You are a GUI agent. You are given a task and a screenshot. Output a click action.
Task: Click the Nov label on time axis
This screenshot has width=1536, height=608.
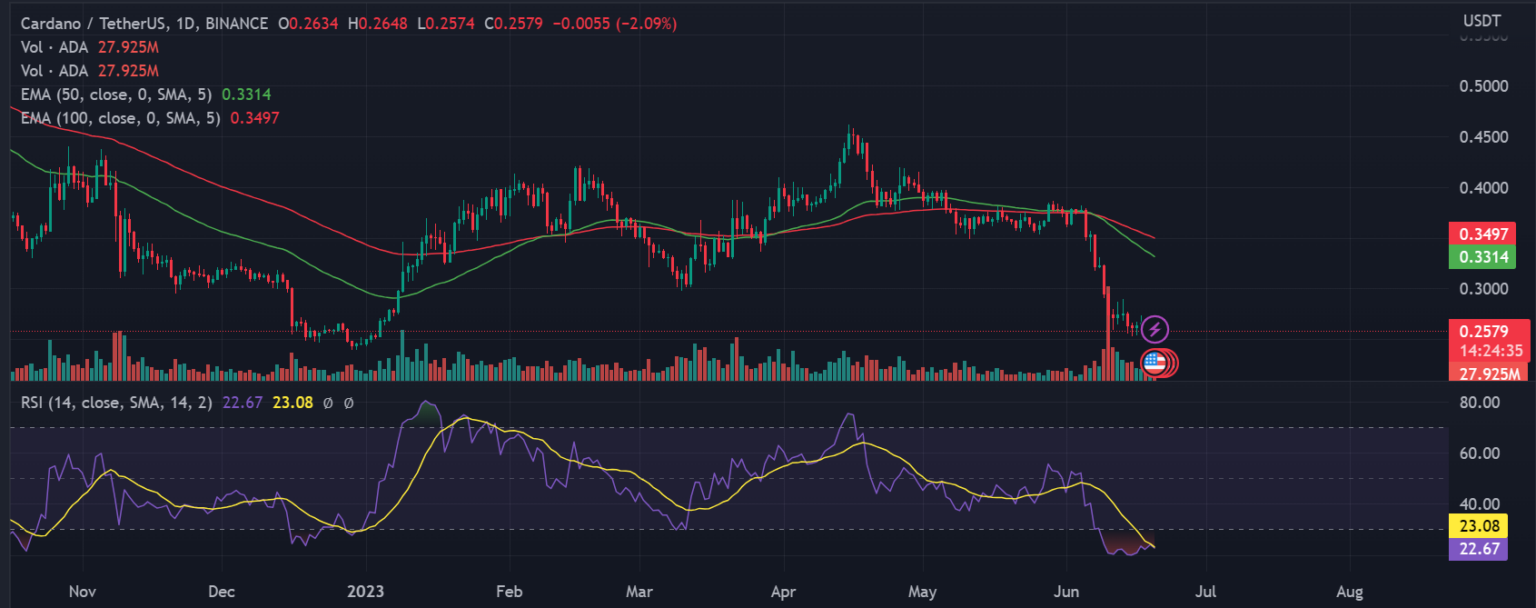tap(82, 591)
